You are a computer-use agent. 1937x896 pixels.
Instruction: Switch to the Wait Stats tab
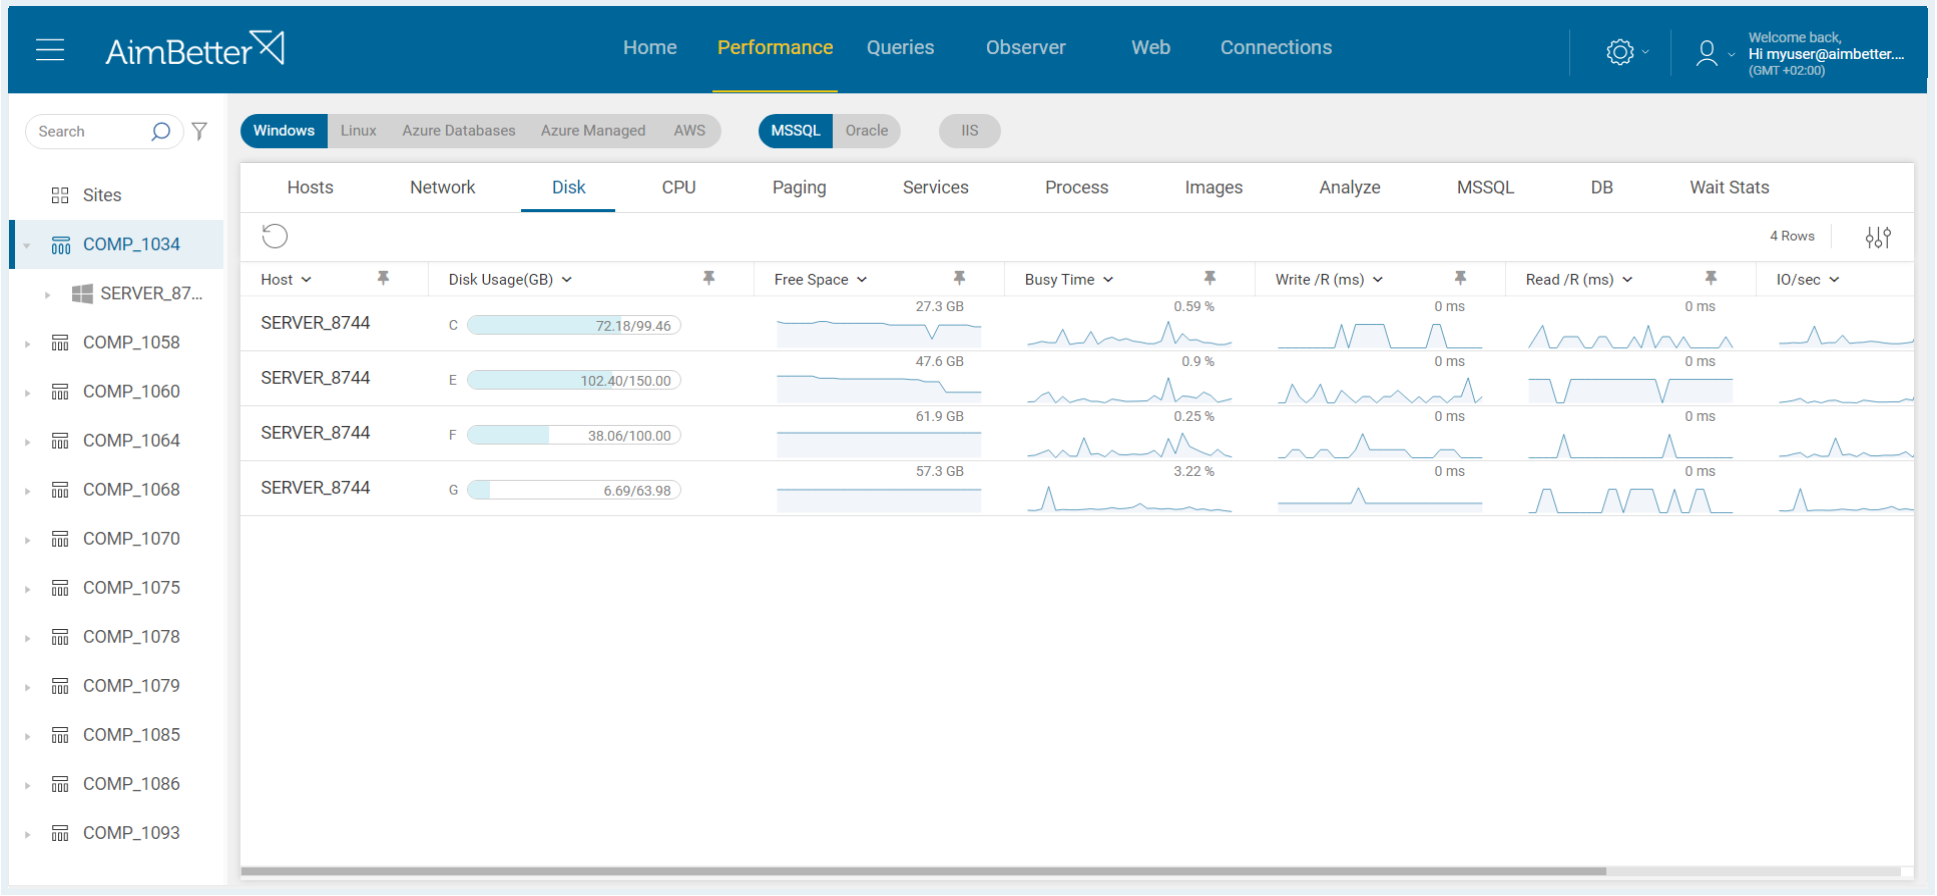[x=1730, y=188]
